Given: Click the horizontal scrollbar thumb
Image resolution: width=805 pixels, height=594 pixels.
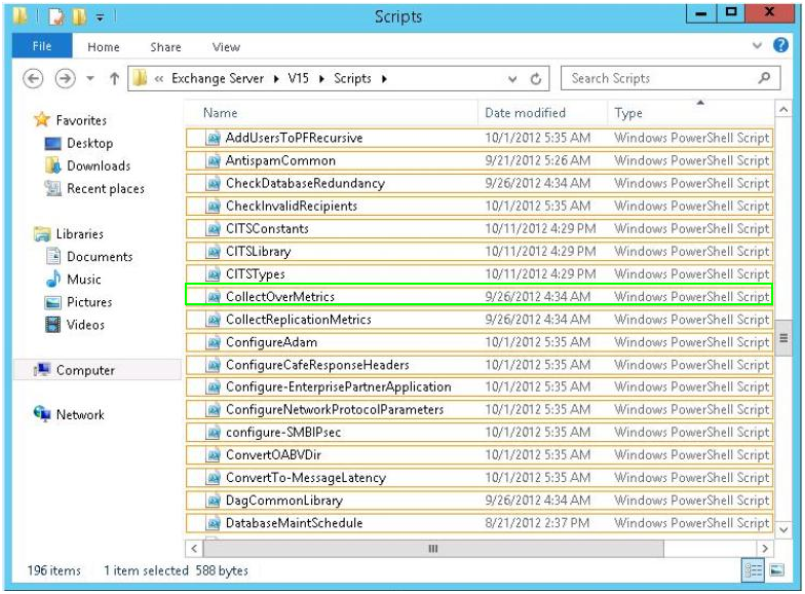Looking at the screenshot, I should pos(433,548).
